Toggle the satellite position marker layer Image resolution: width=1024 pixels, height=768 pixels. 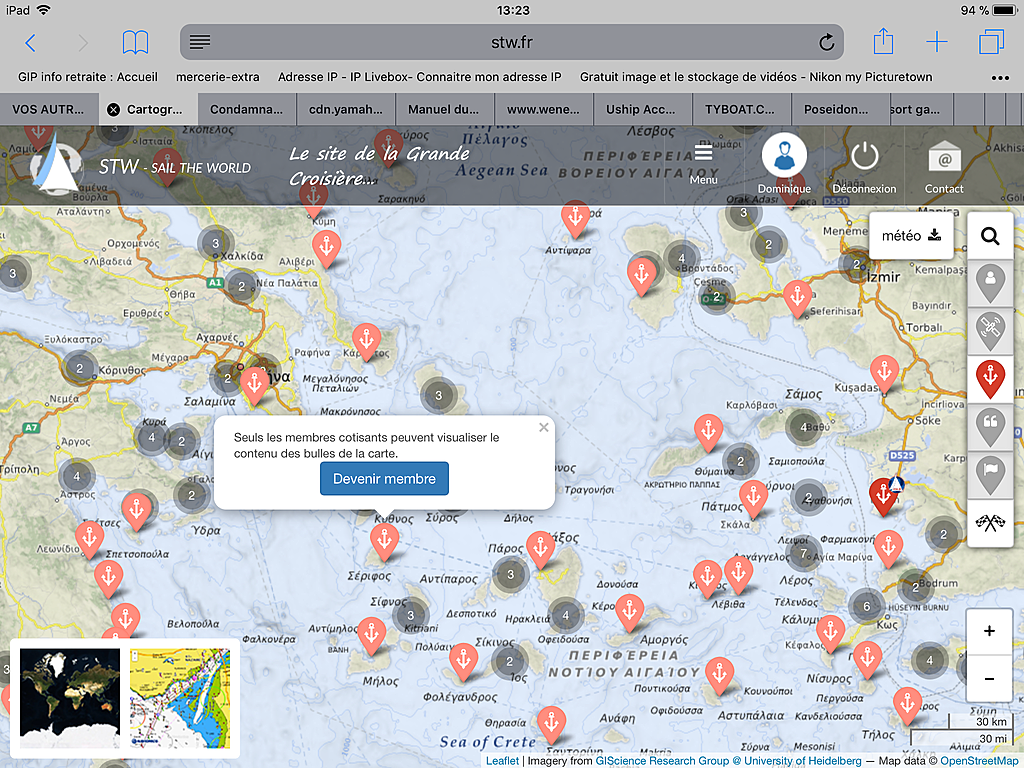tap(990, 332)
